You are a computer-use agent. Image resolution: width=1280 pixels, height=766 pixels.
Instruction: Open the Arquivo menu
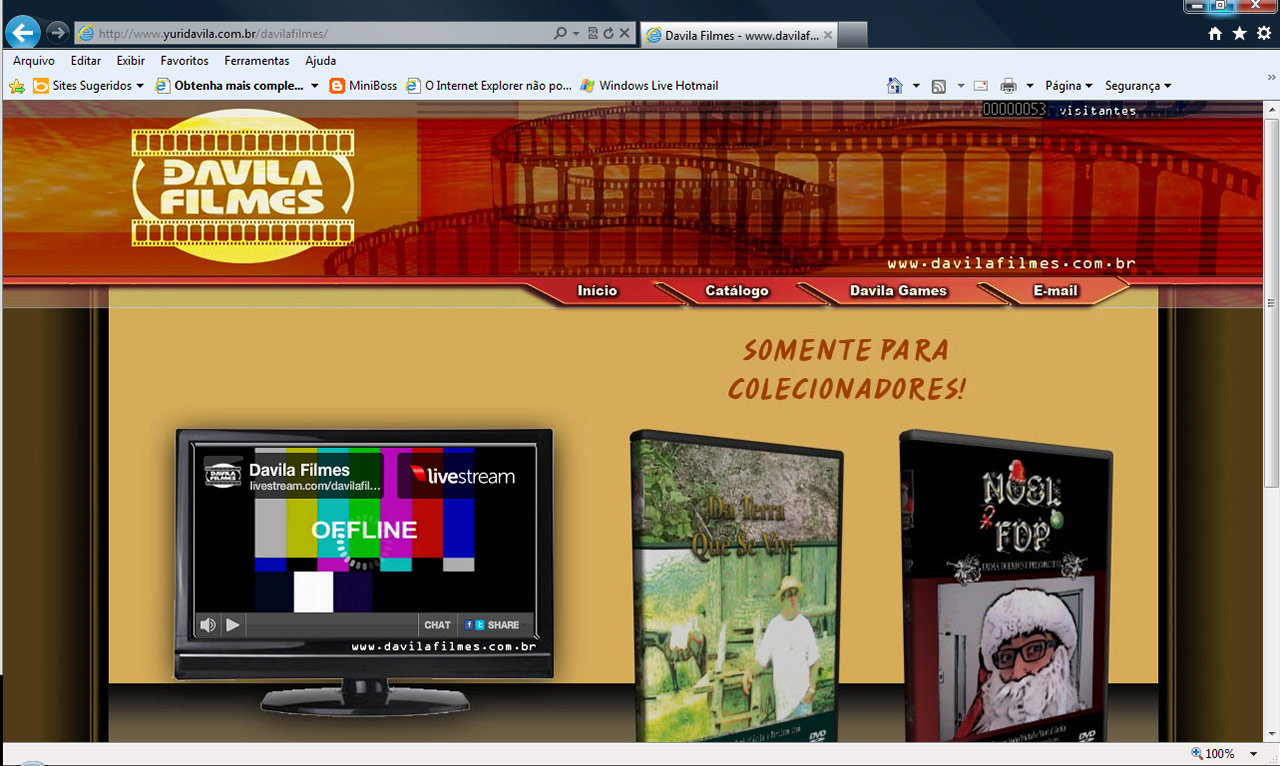click(x=34, y=61)
